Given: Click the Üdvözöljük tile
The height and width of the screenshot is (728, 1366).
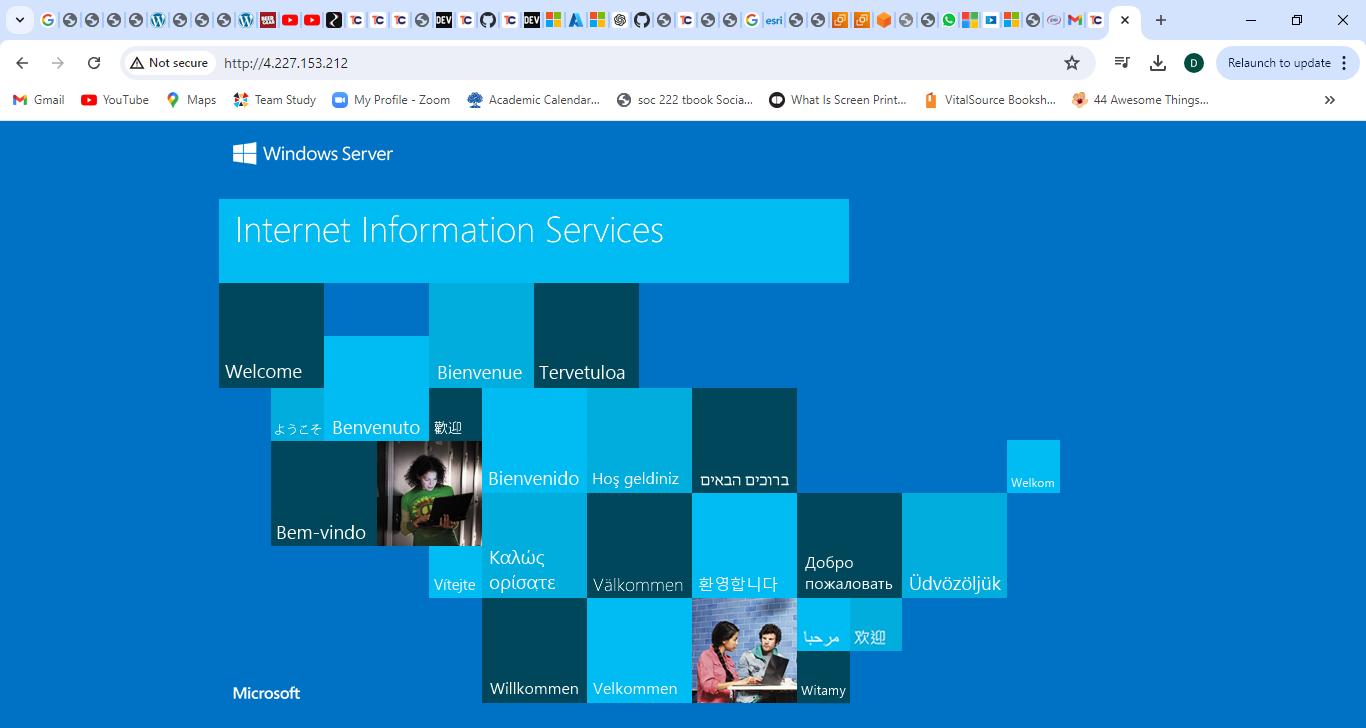Looking at the screenshot, I should click(x=954, y=545).
